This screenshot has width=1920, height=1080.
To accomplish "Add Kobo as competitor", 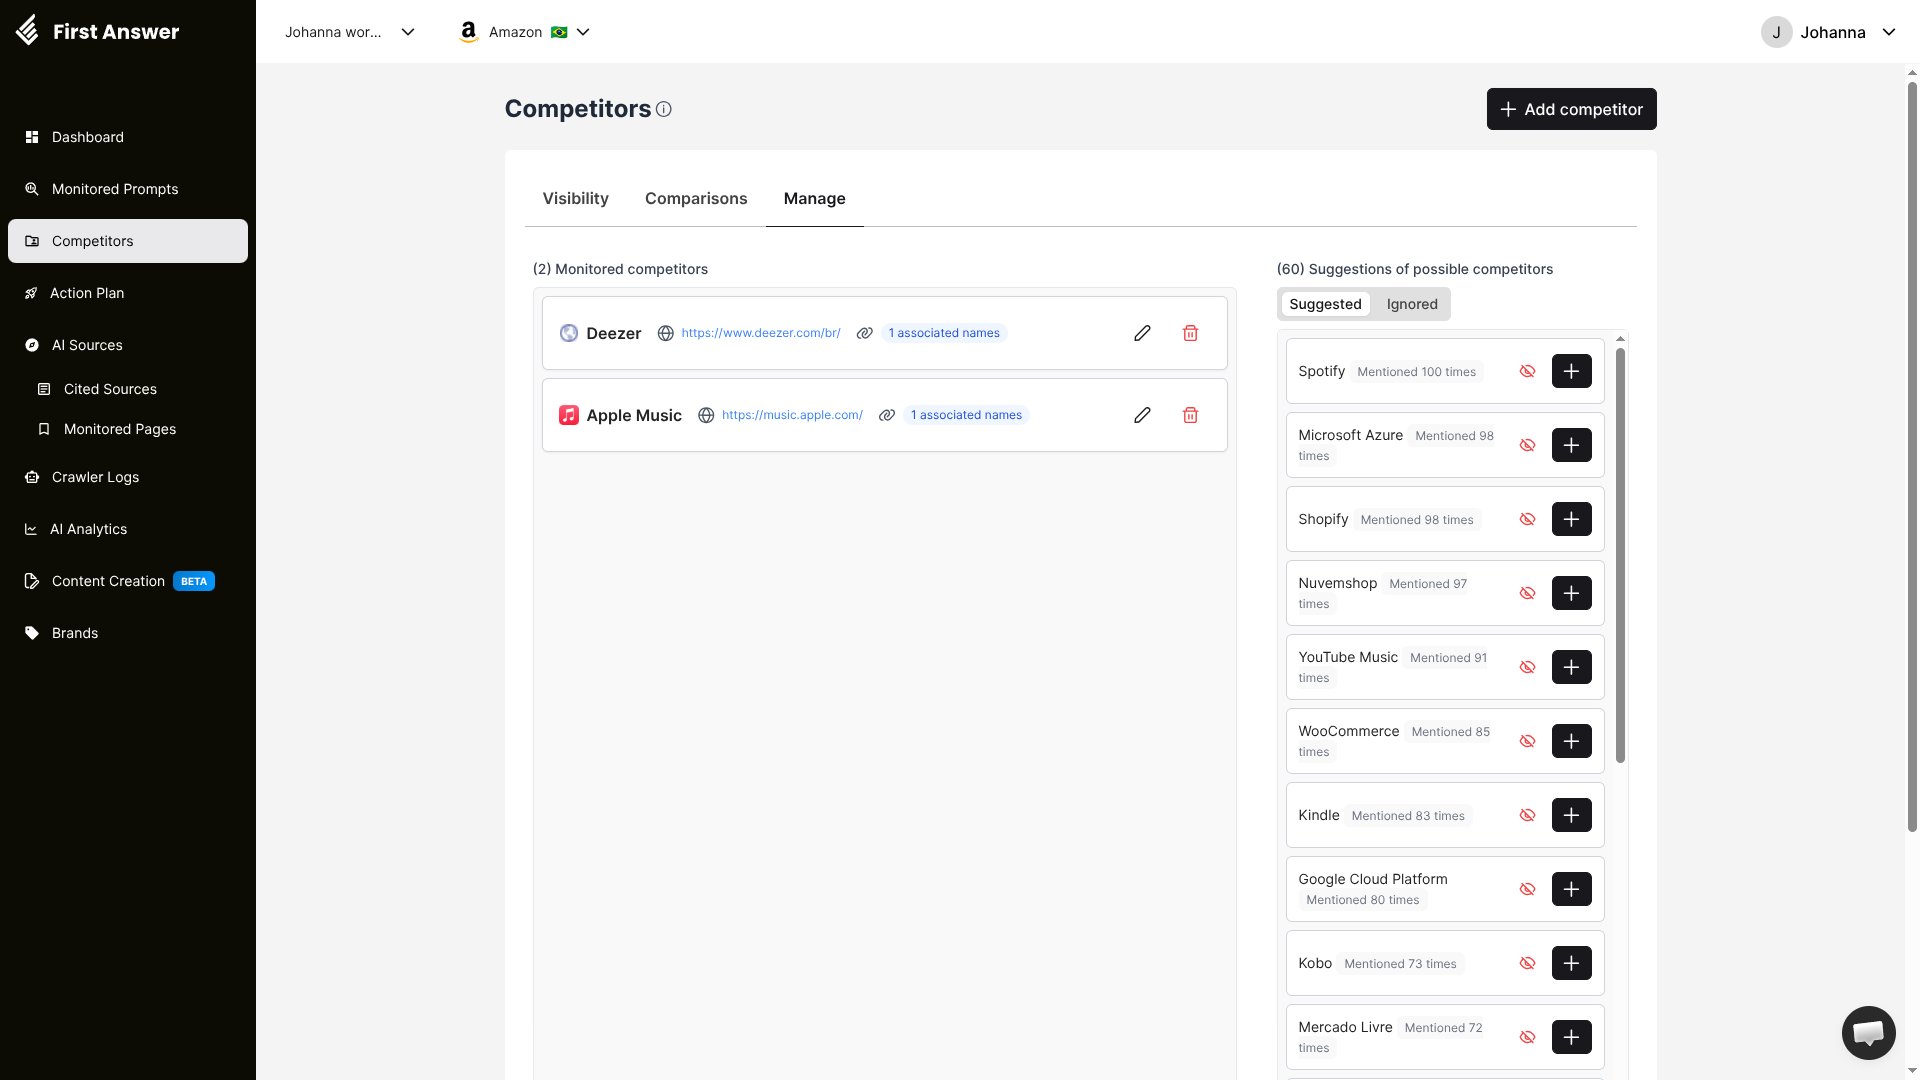I will [1571, 963].
